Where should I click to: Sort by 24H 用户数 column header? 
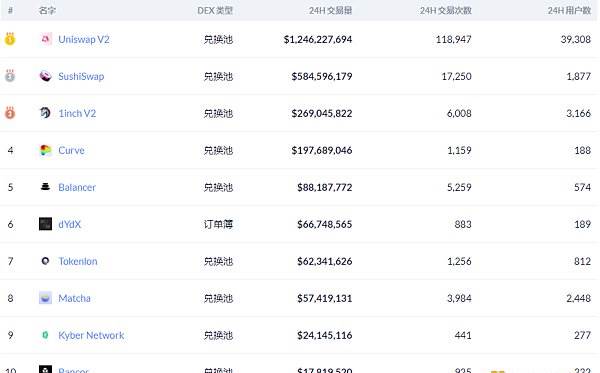(569, 10)
